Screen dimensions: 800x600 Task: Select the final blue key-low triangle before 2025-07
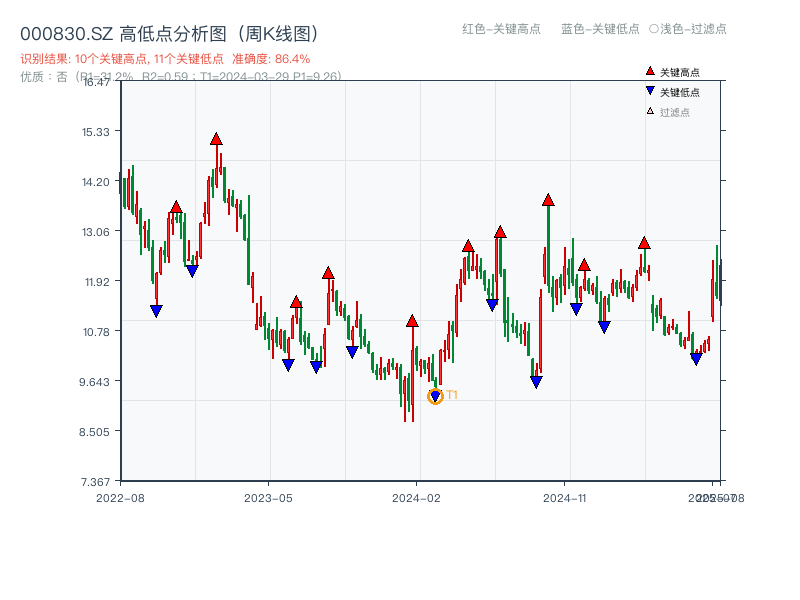(696, 359)
